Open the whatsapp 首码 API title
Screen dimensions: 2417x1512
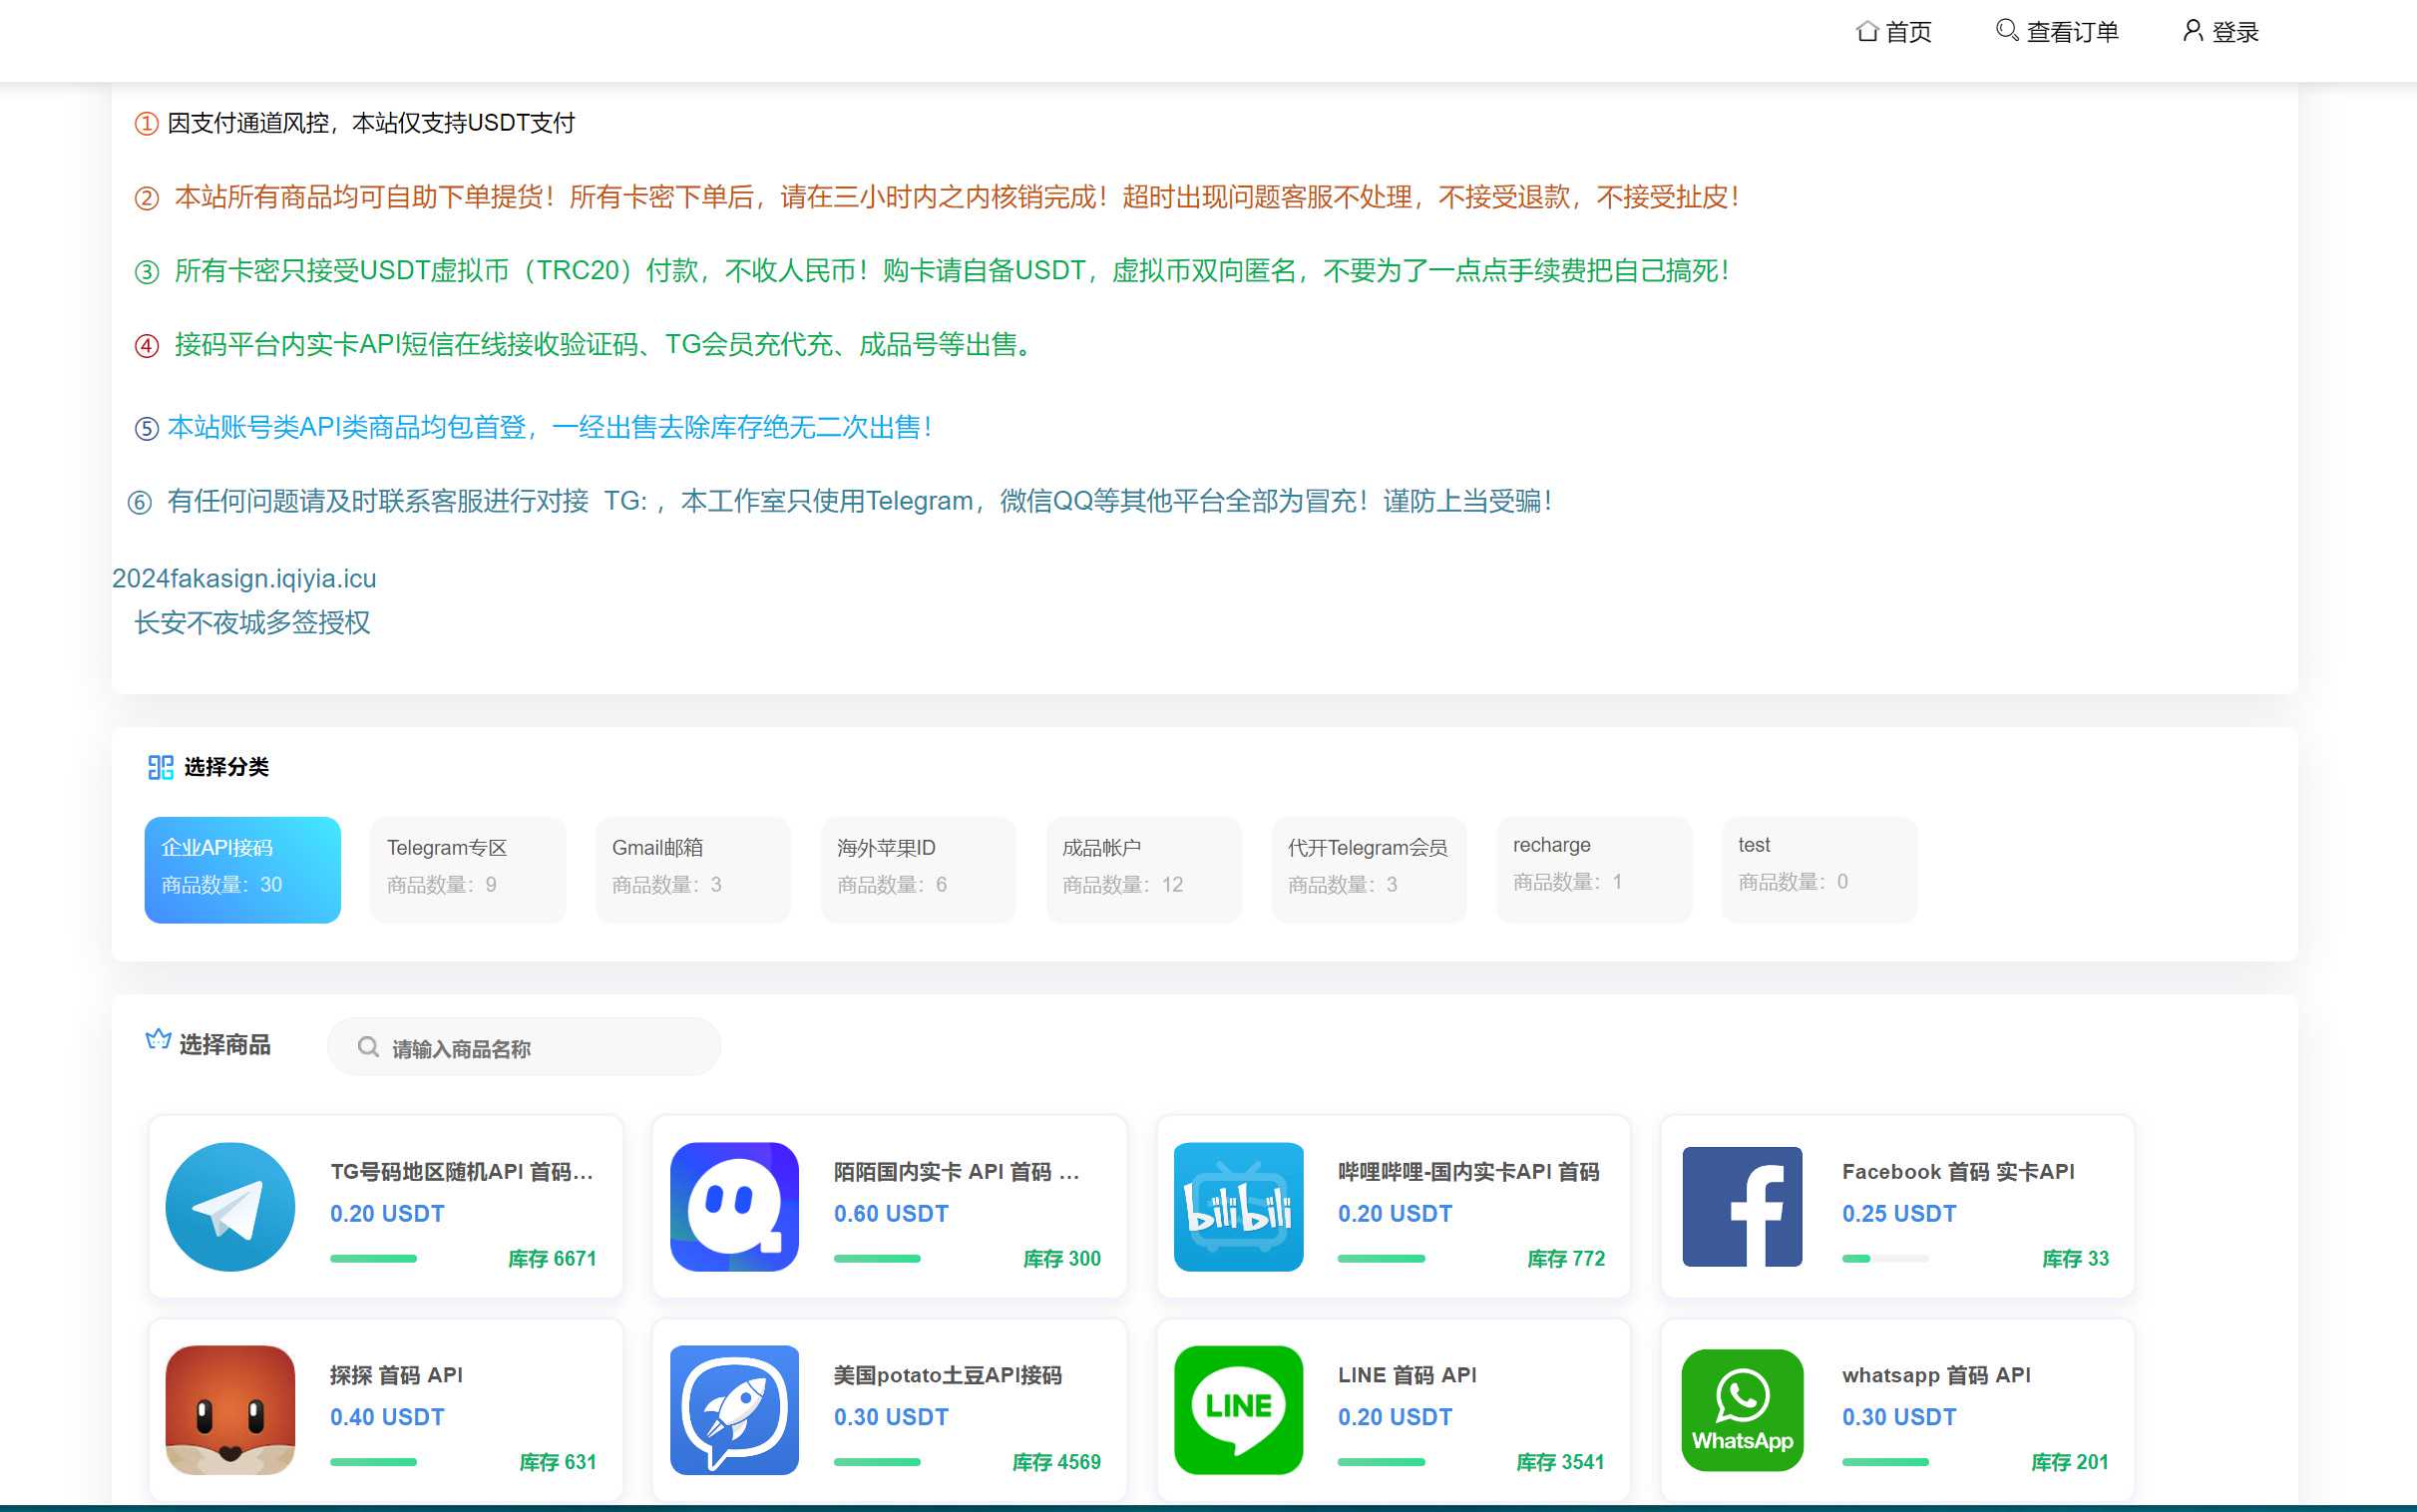(x=1936, y=1375)
